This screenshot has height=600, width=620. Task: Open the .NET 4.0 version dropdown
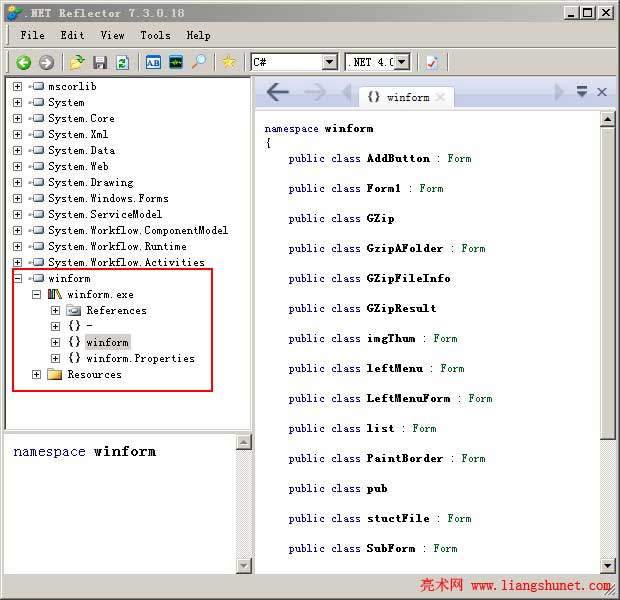(x=402, y=62)
